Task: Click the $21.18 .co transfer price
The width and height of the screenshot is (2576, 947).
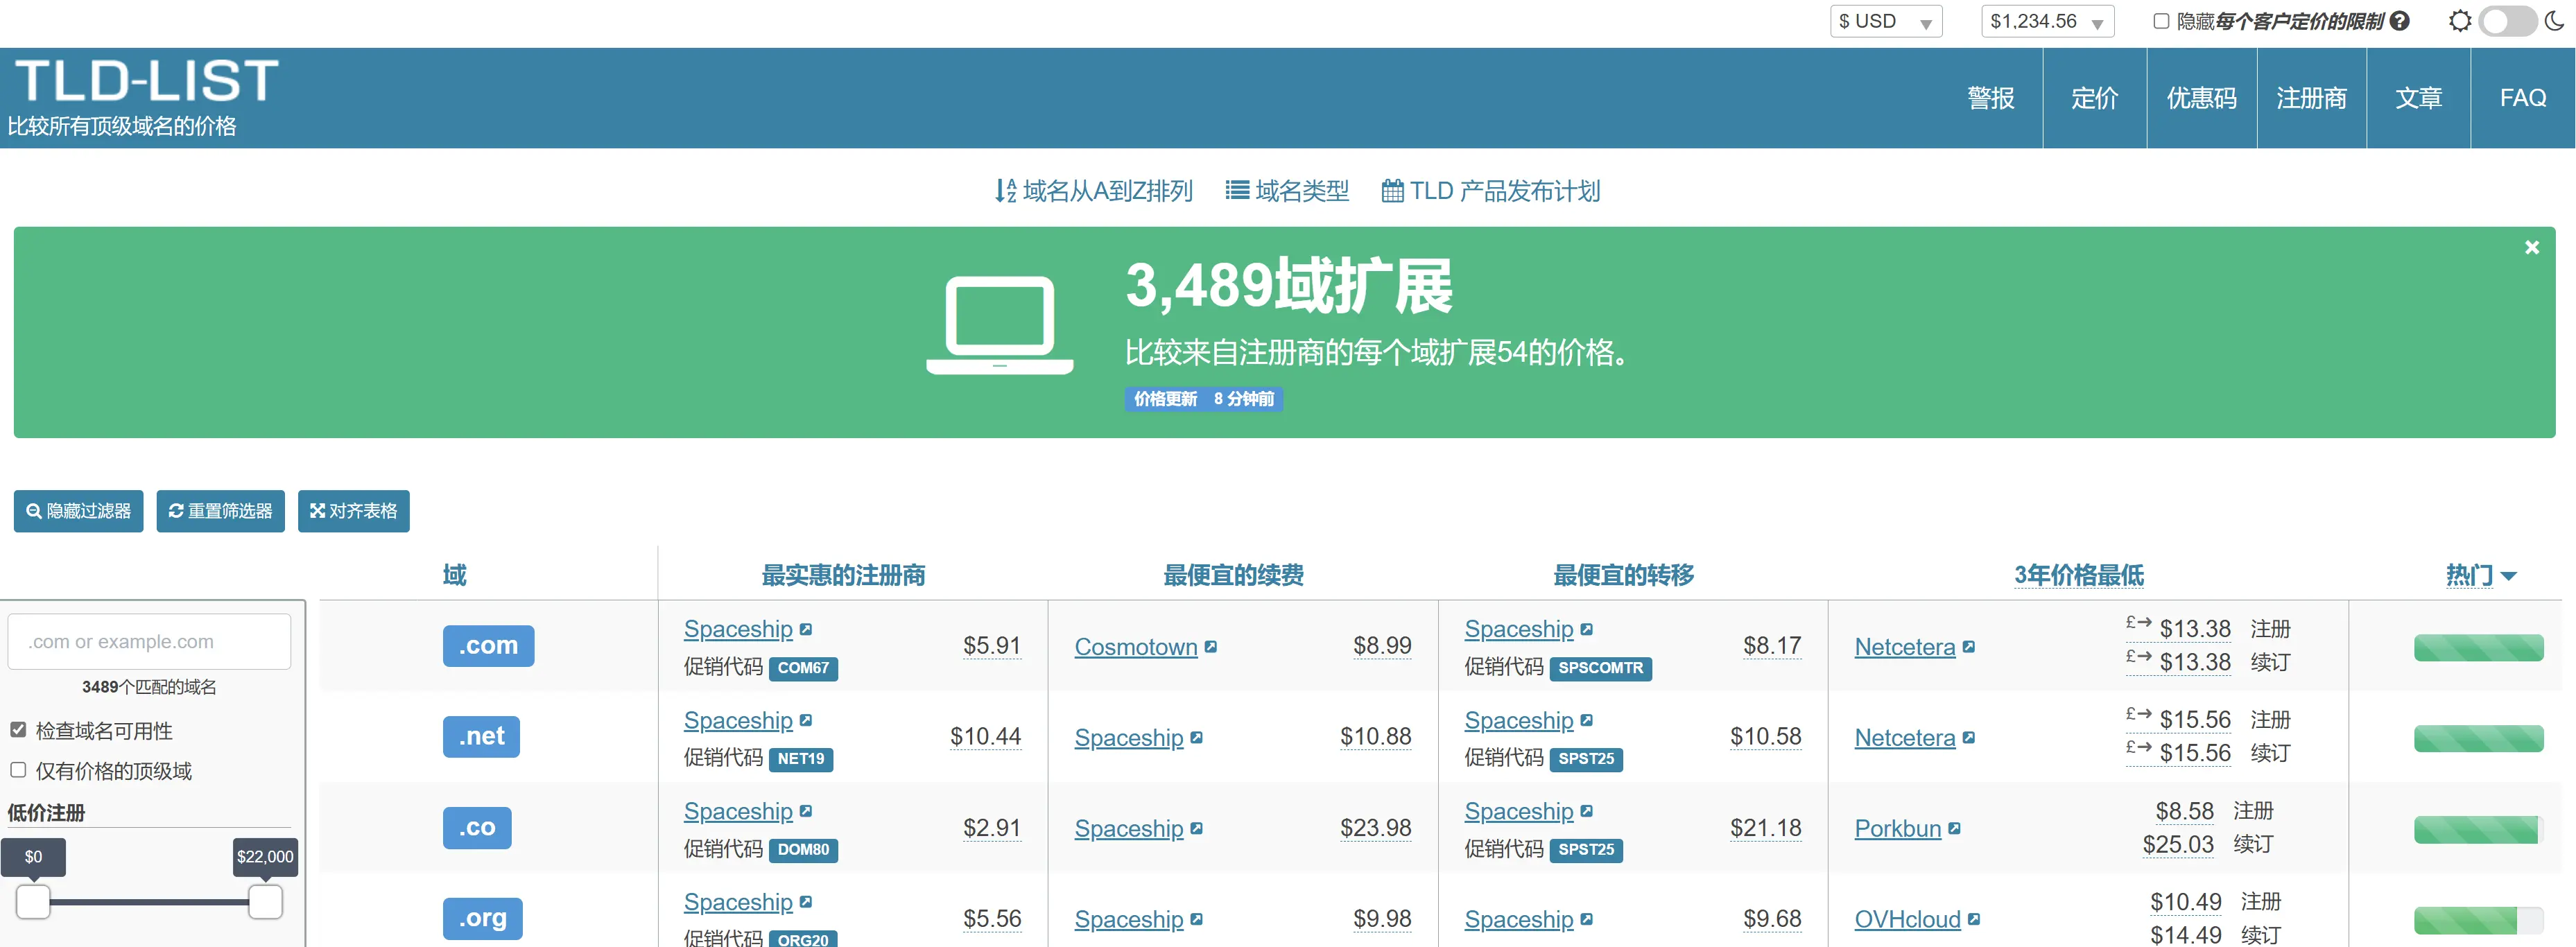Action: (1765, 828)
